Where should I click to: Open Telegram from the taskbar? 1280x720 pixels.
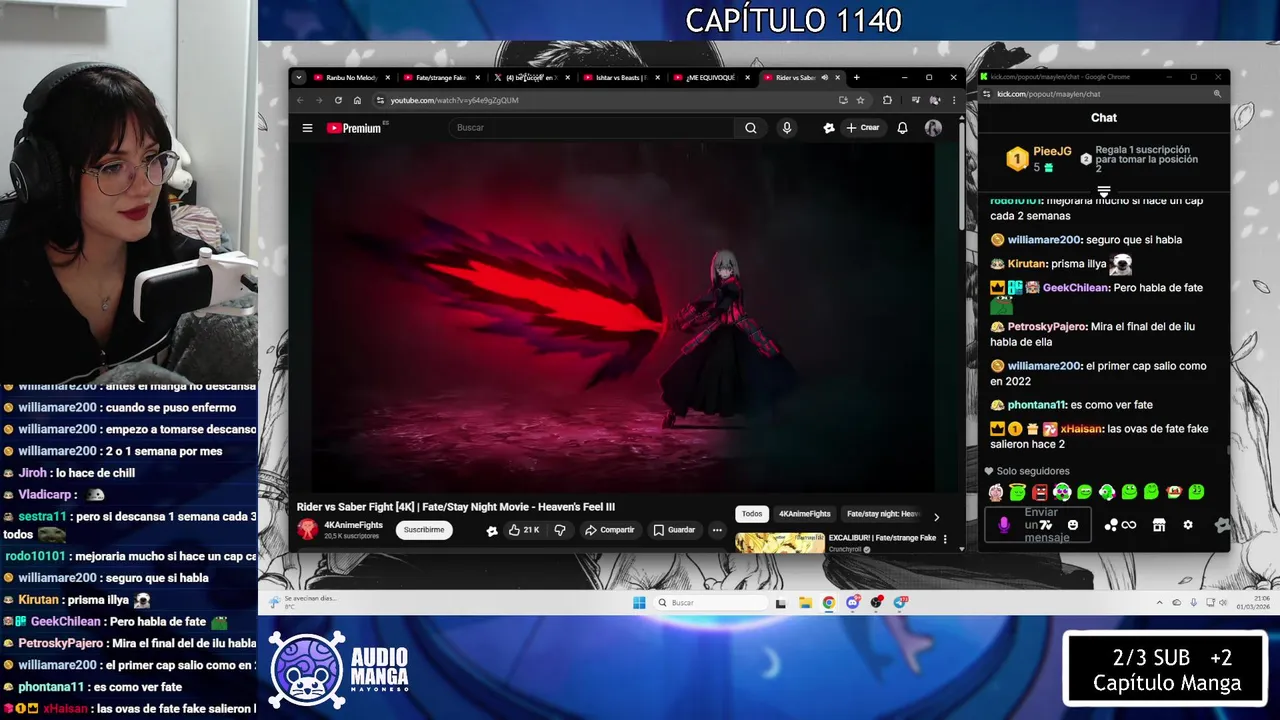click(900, 602)
